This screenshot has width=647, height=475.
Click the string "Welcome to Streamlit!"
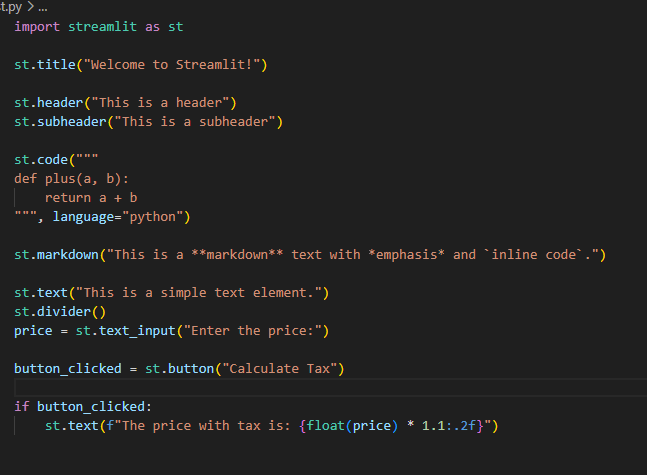coord(172,65)
